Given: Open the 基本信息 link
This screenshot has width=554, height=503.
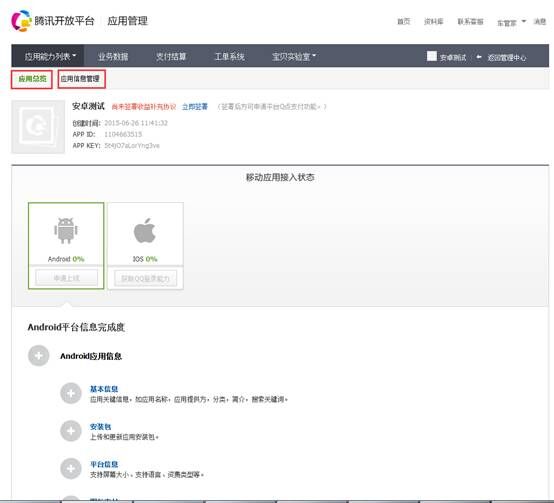Looking at the screenshot, I should pyautogui.click(x=104, y=389).
